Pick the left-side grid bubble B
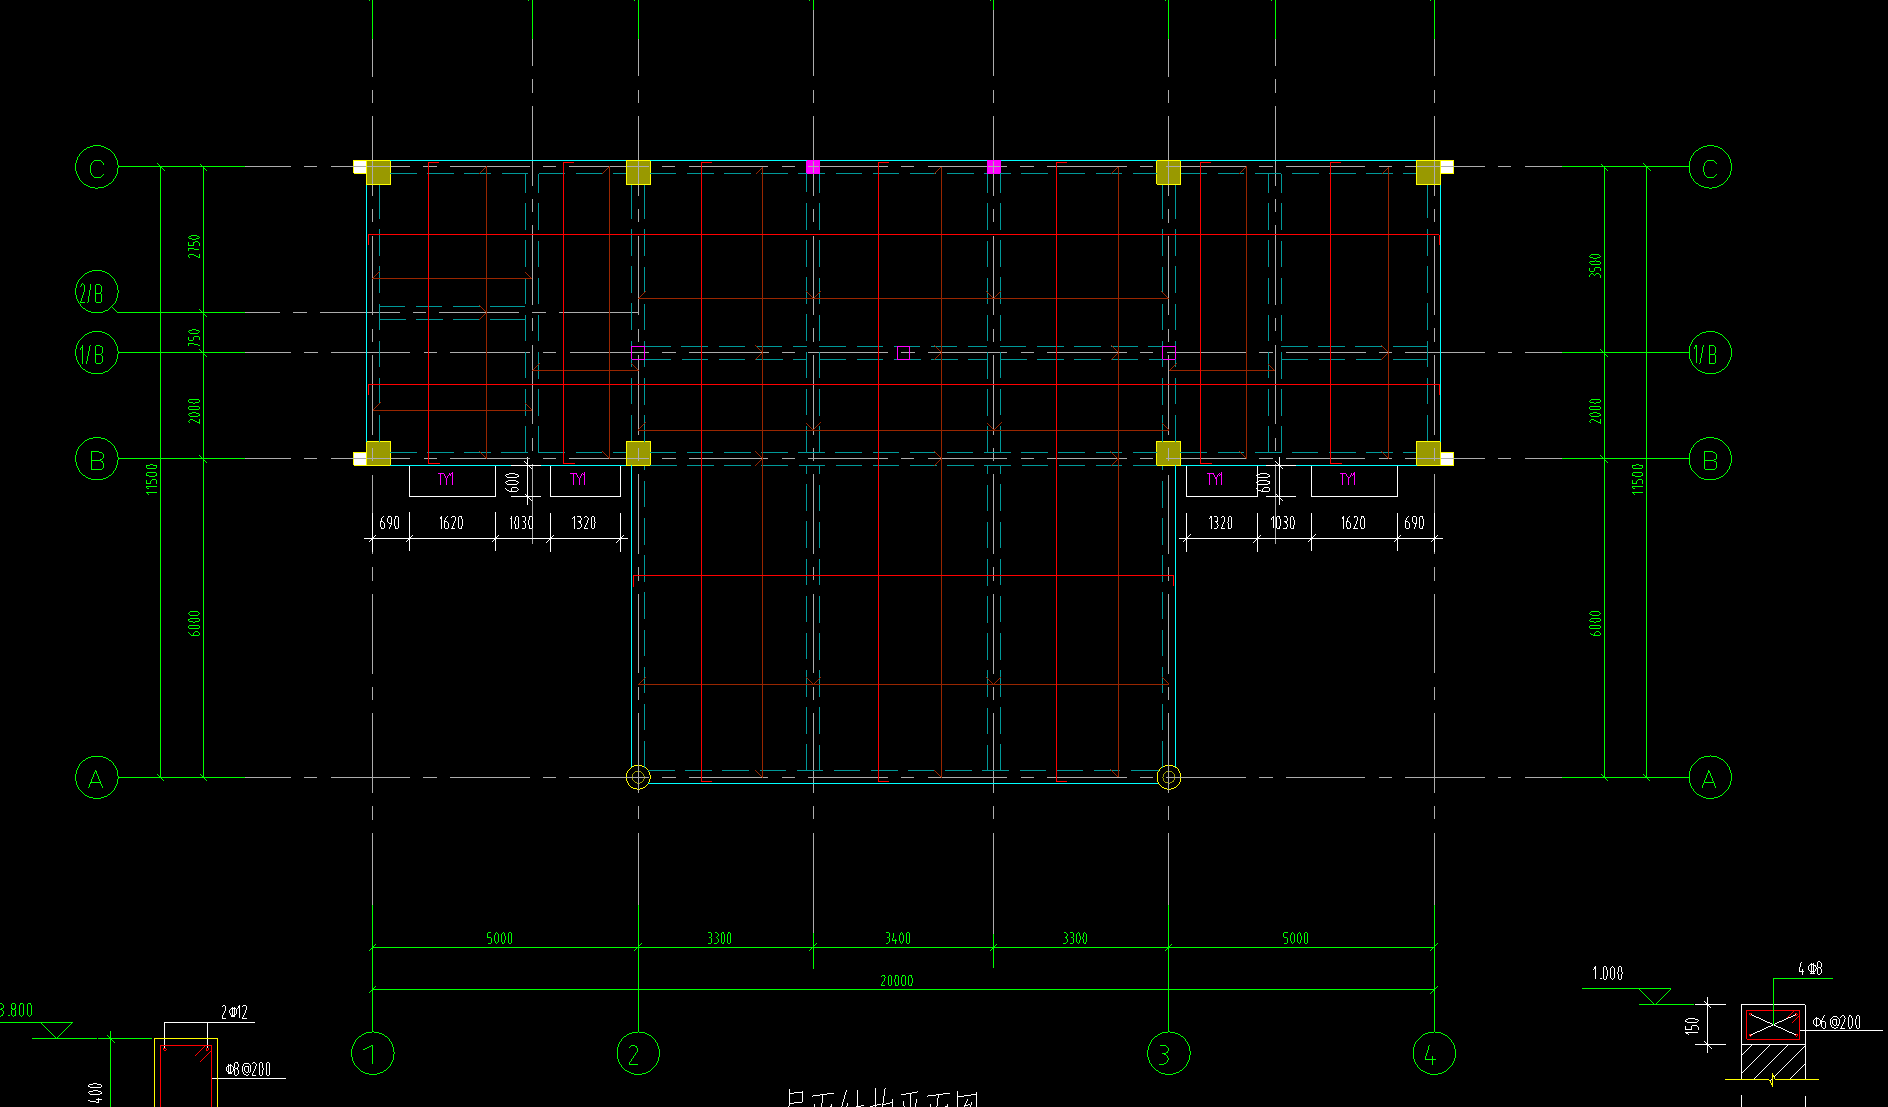This screenshot has height=1107, width=1888. coord(97,460)
